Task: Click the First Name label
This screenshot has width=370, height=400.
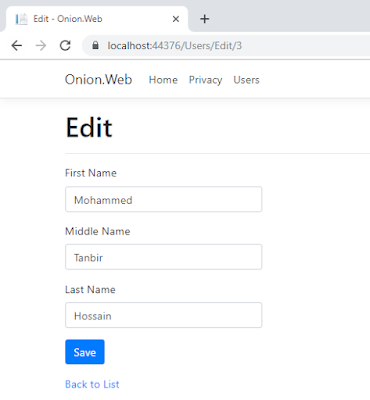Action: pyautogui.click(x=91, y=173)
